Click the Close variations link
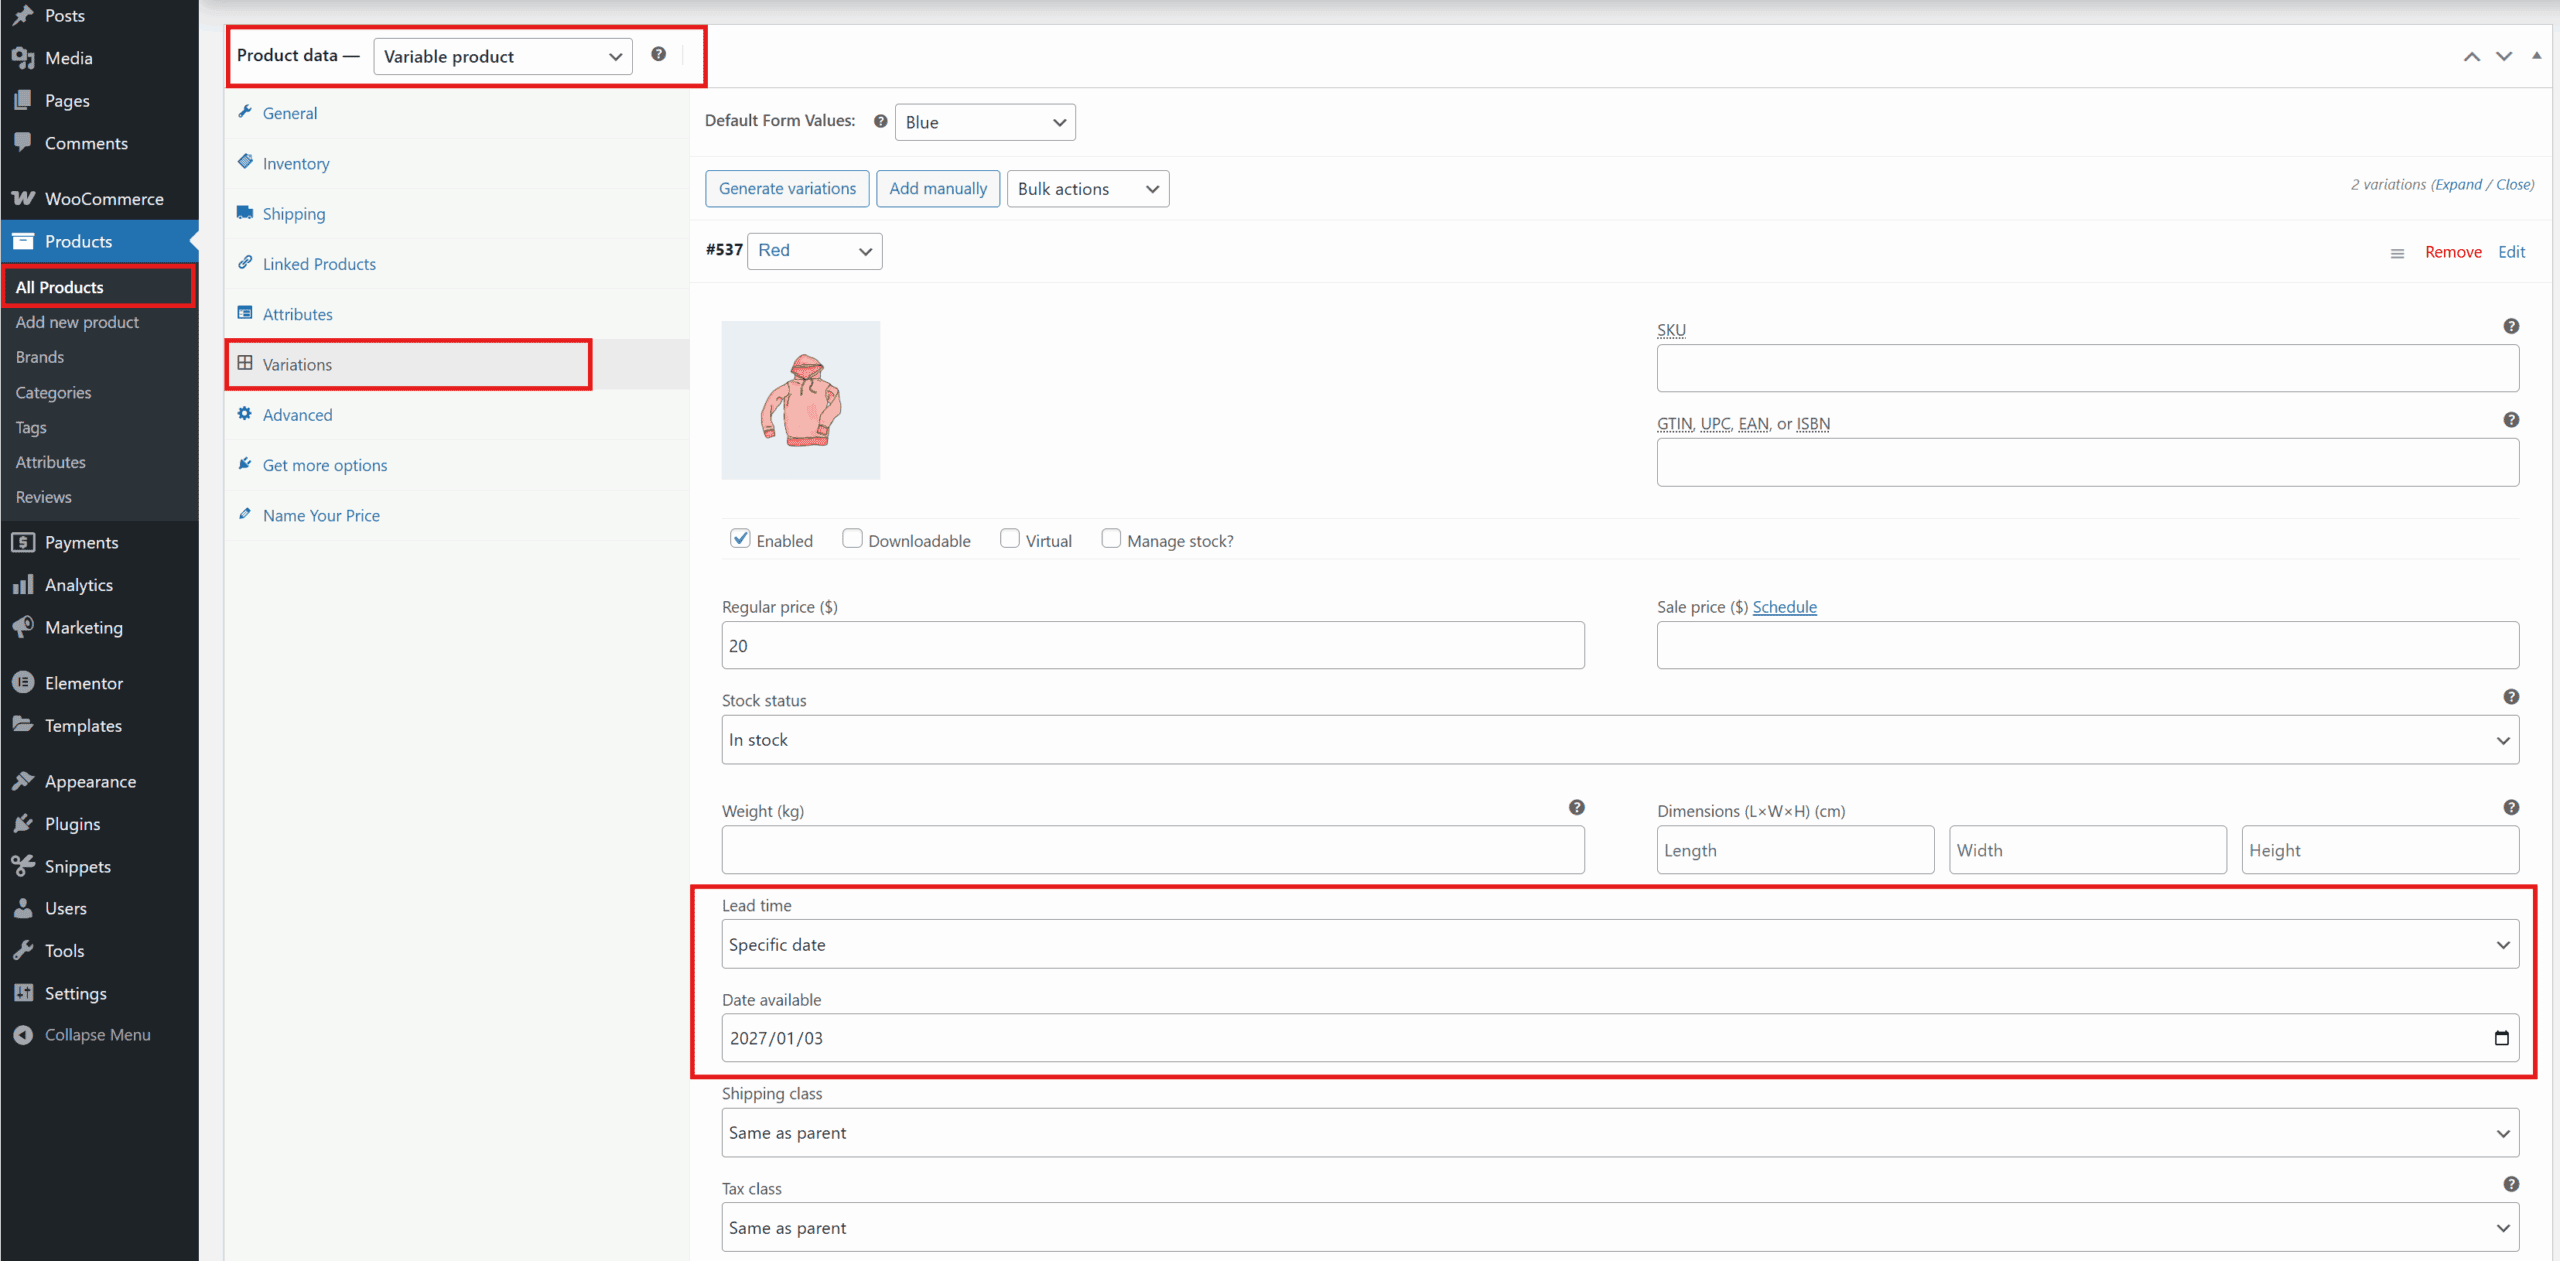Image resolution: width=2560 pixels, height=1261 pixels. 2514,184
